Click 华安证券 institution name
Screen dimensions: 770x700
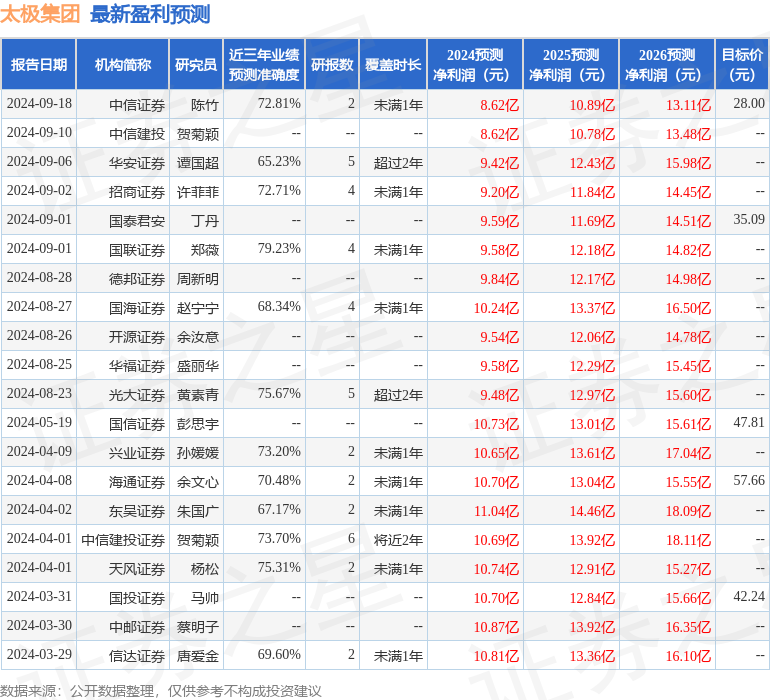coord(137,163)
